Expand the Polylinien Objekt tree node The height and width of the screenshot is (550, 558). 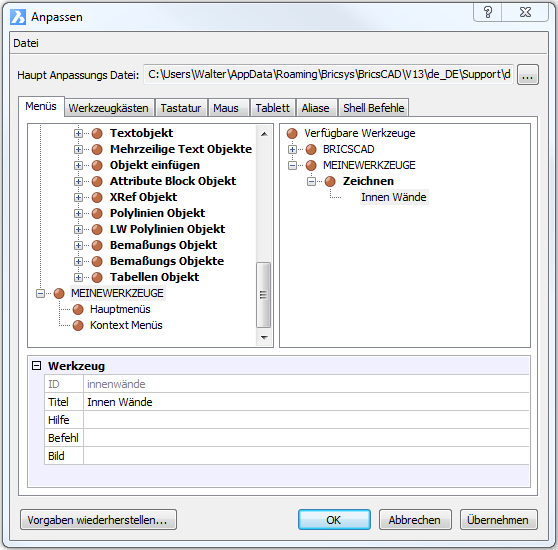click(x=78, y=213)
